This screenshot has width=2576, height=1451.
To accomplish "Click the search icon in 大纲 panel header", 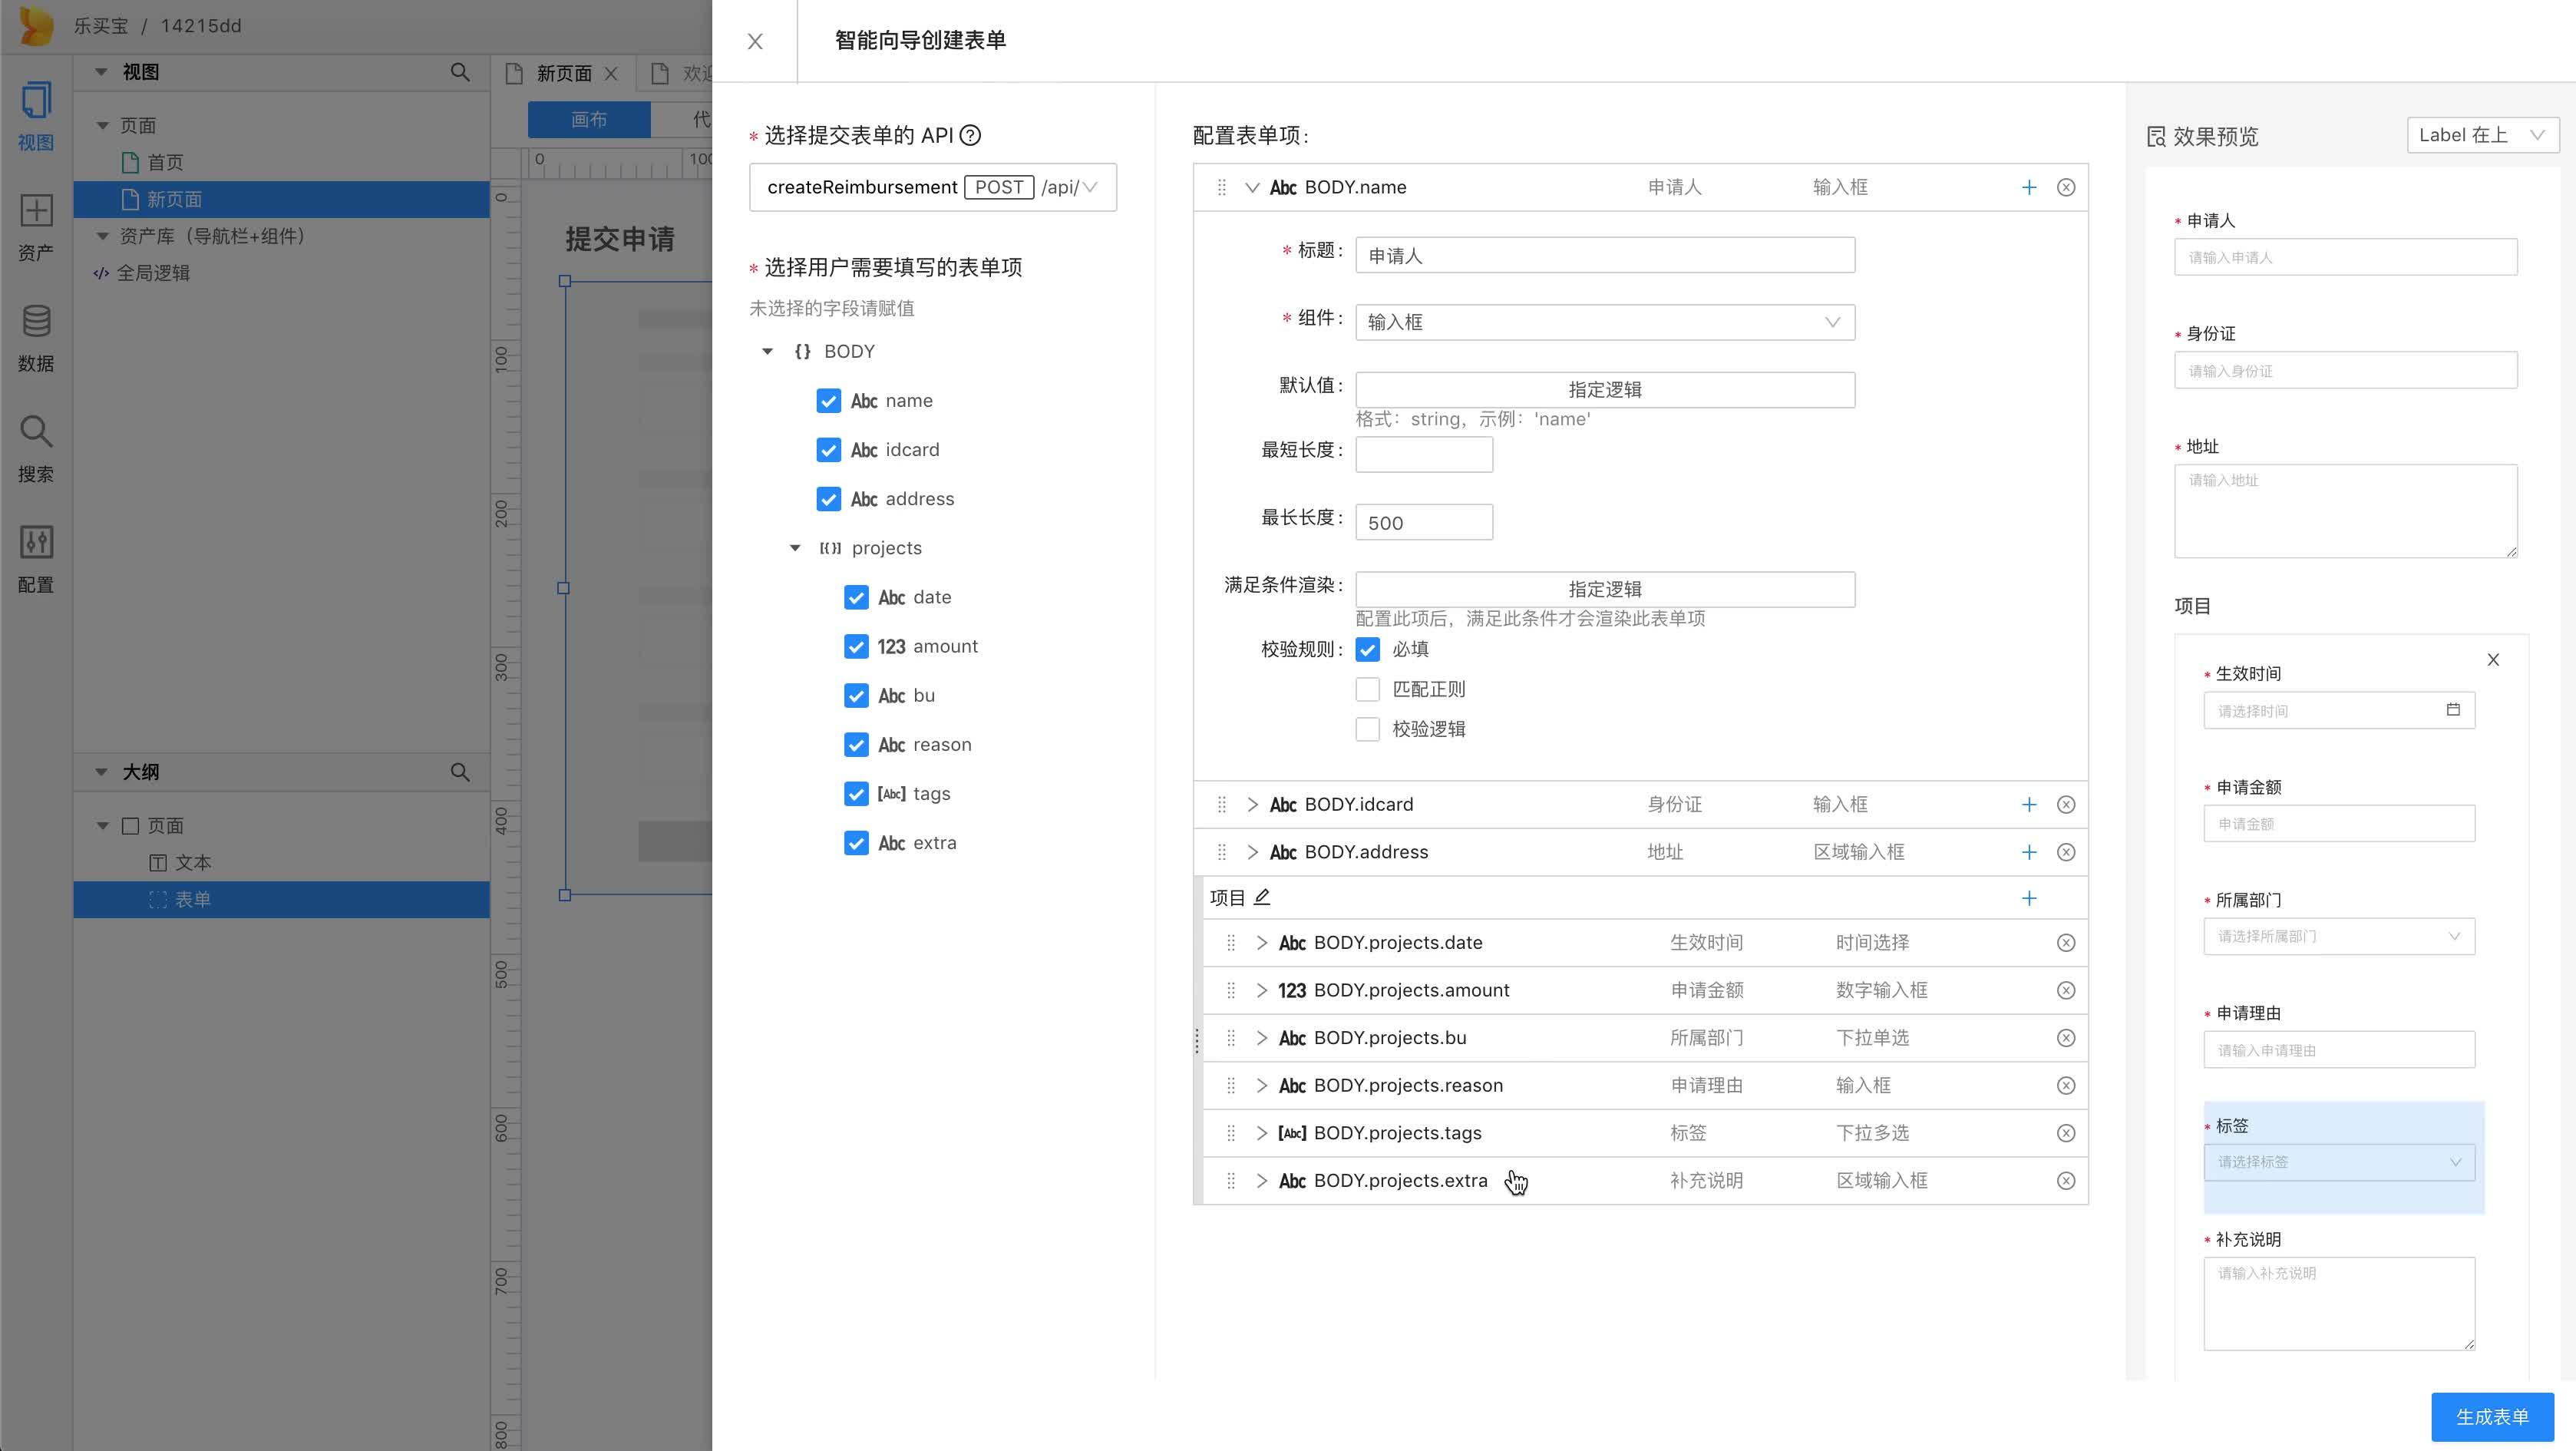I will [x=460, y=772].
